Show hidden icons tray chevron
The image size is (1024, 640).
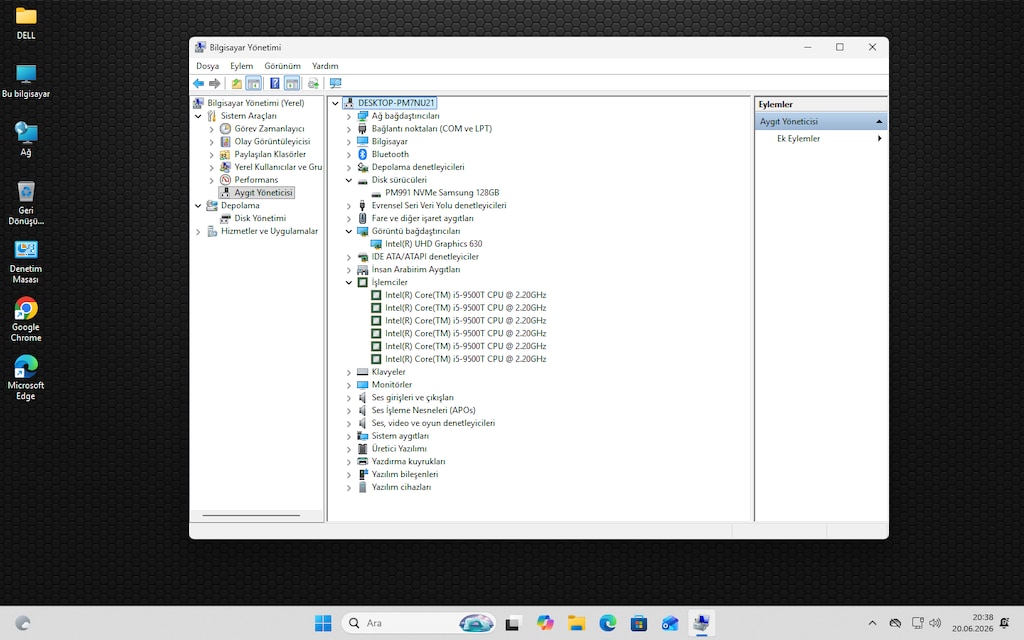872,623
